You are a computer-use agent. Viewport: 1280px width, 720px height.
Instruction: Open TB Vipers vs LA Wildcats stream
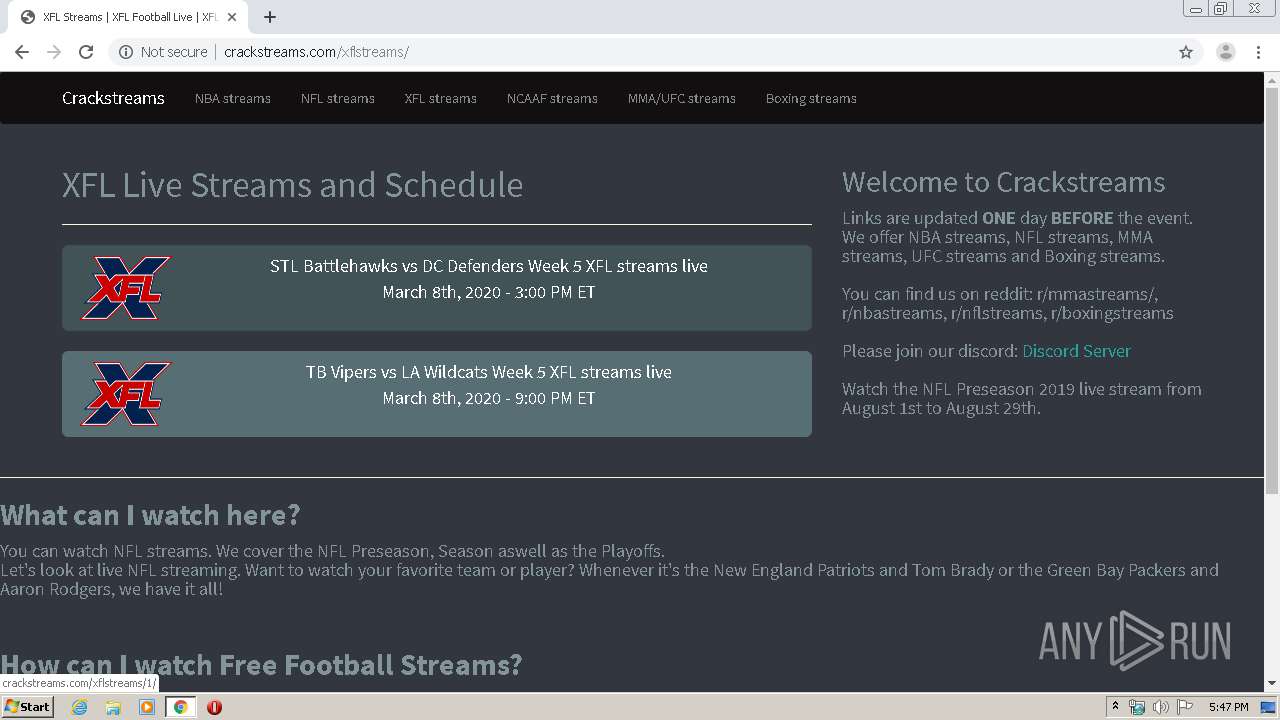(437, 394)
